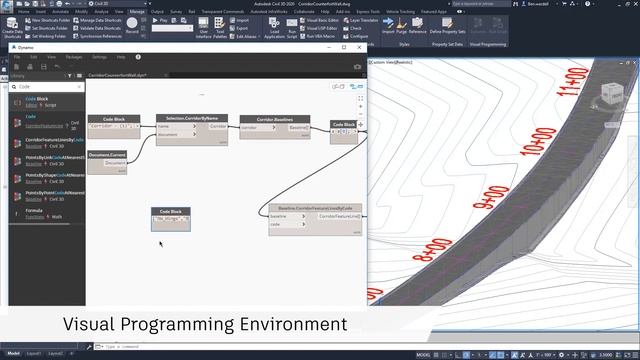The image size is (640, 360).
Task: Click Validate Data Shortcuts
Action: tap(97, 28)
